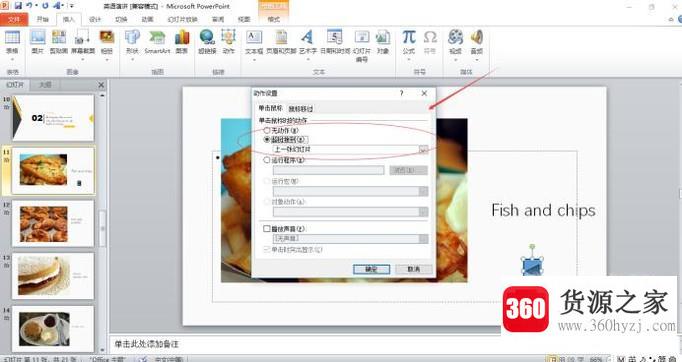The height and width of the screenshot is (362, 682).
Task: Click the Chart icon in the ribbon
Action: [182, 42]
